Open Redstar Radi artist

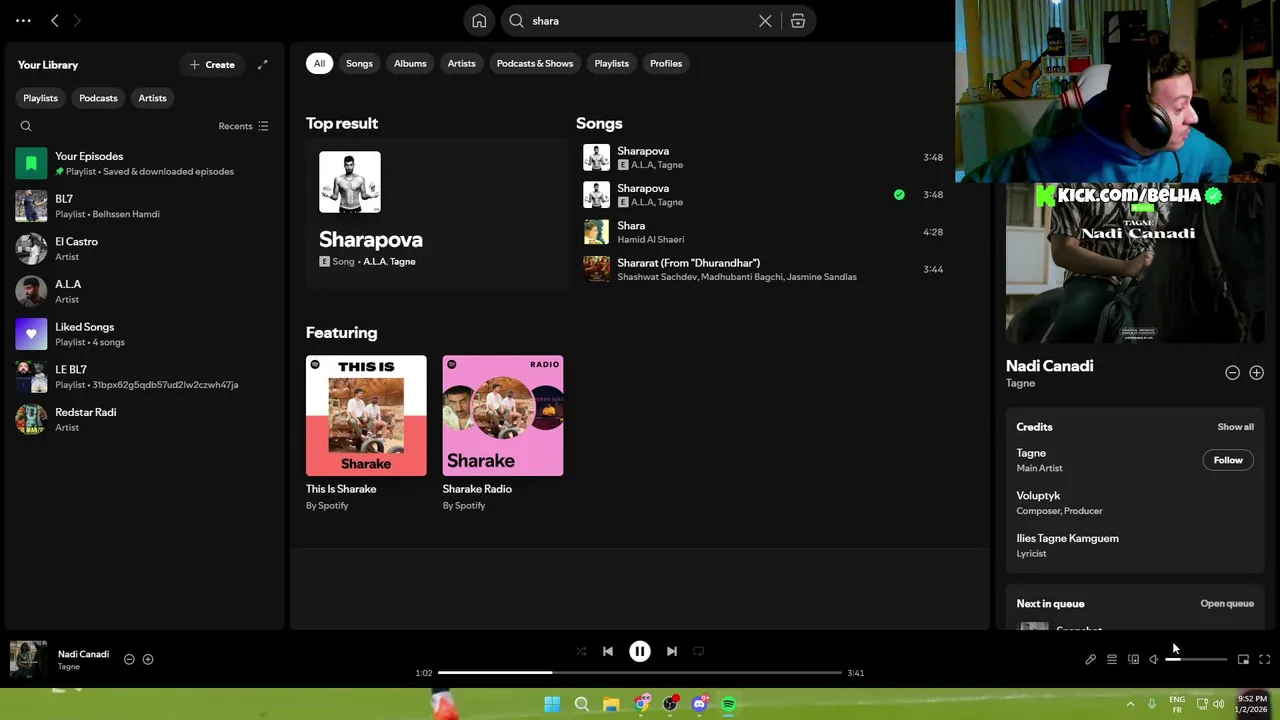tap(144, 419)
